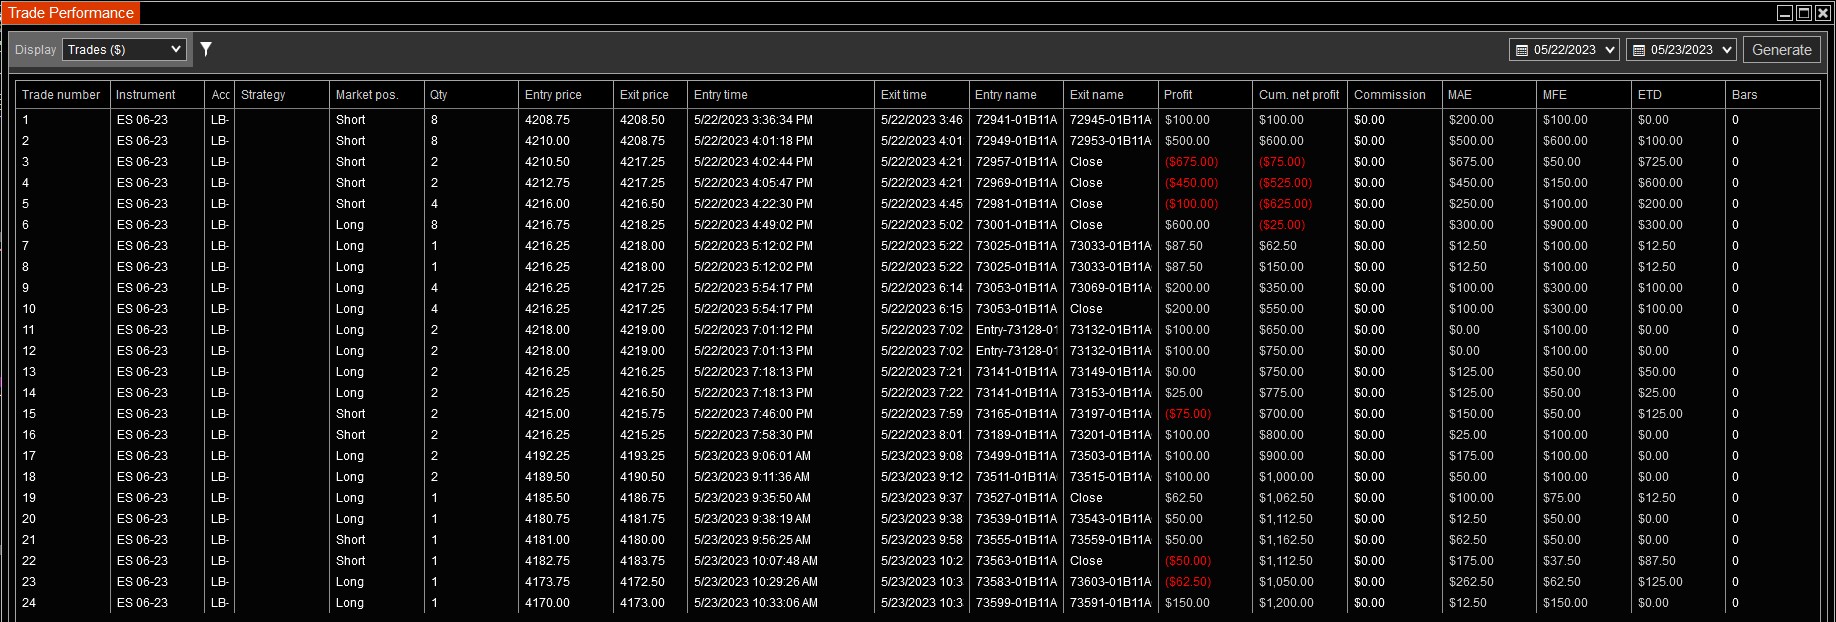Image resolution: width=1836 pixels, height=622 pixels.
Task: Select entry name 73555-01B11A
Action: coord(1016,540)
